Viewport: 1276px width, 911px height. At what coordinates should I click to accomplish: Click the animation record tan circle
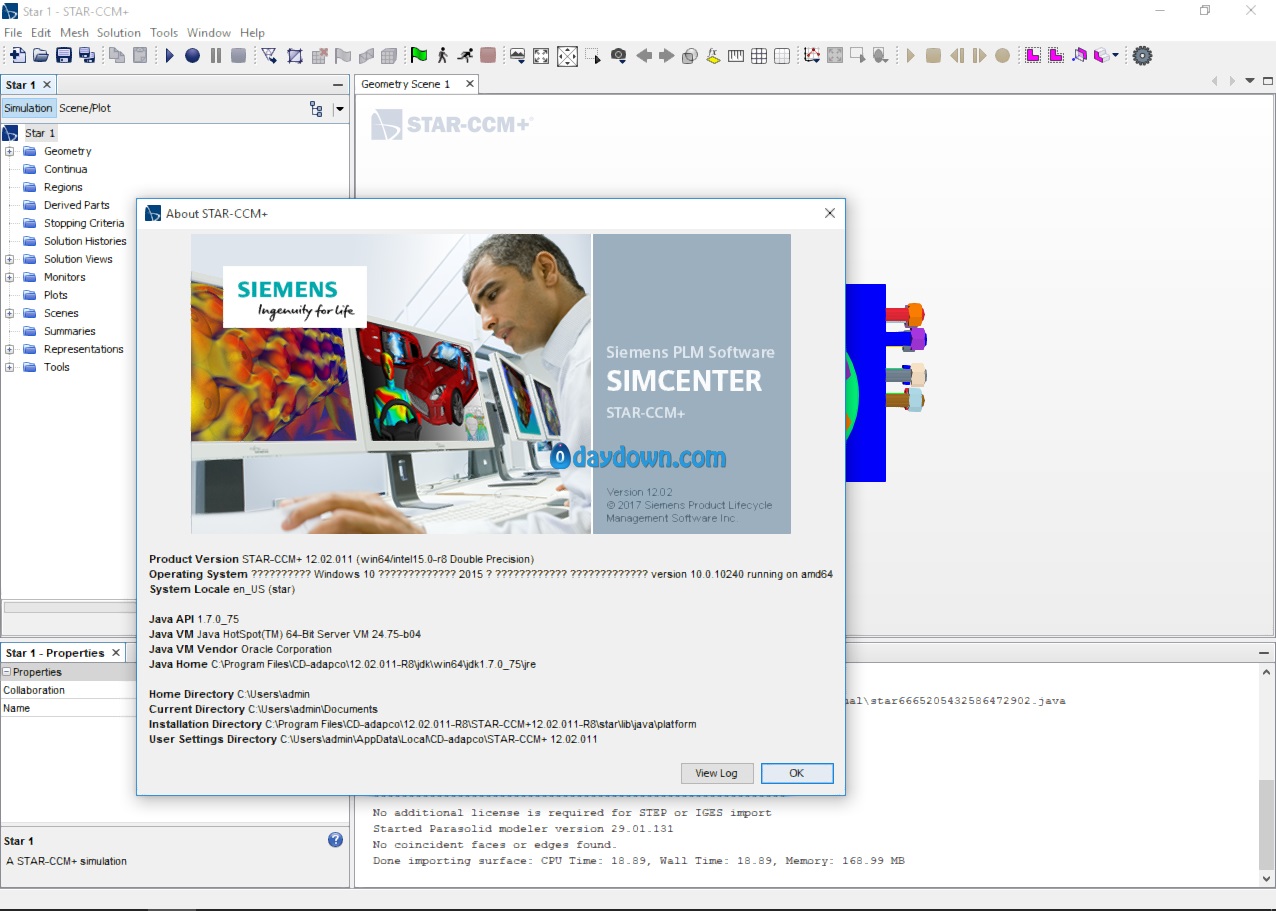tap(1003, 56)
